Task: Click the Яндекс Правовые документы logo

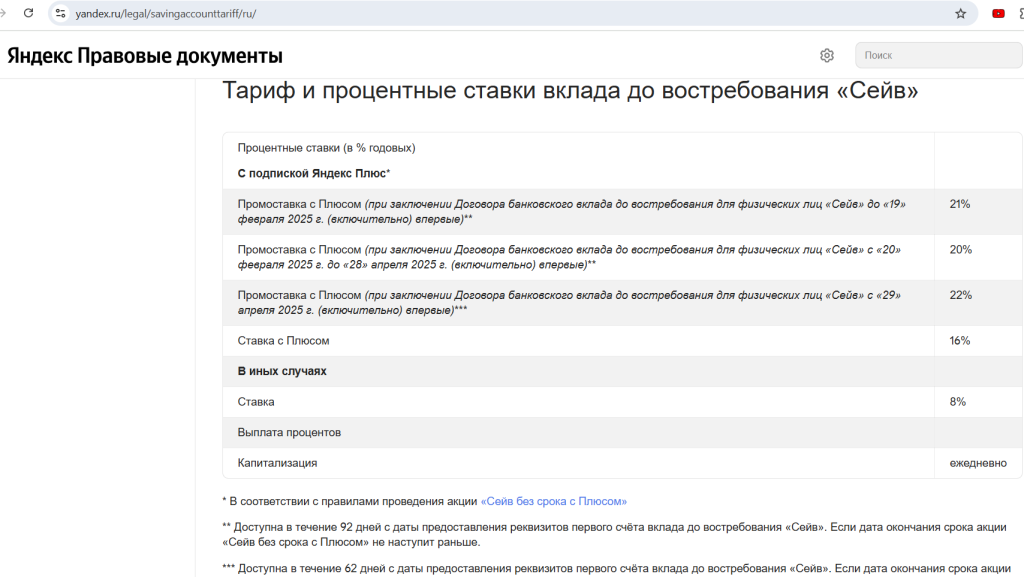Action: point(145,56)
